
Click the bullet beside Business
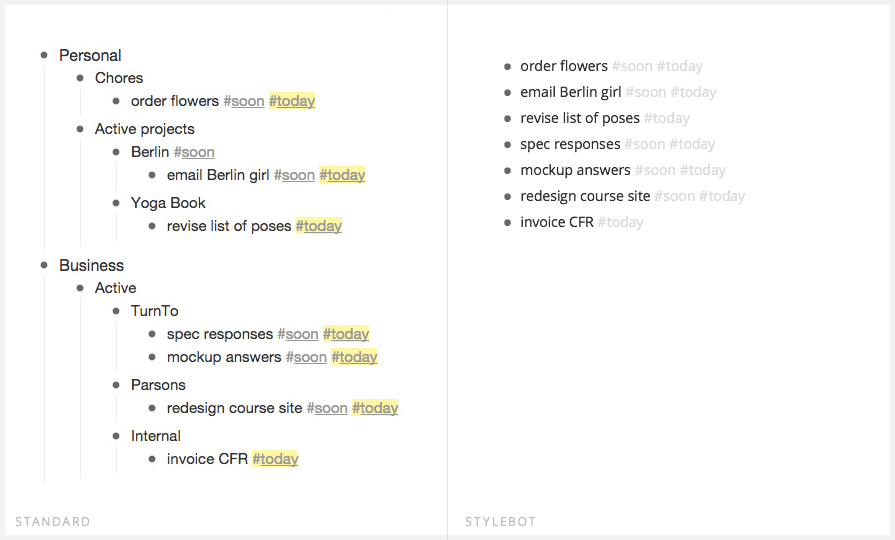pos(44,265)
